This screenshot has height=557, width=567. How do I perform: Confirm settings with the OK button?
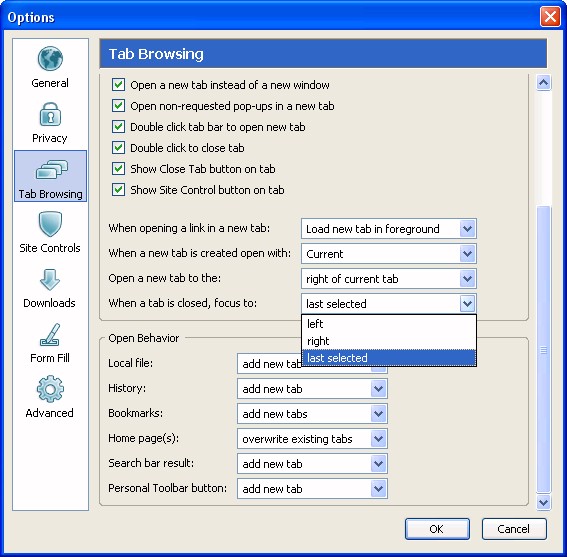click(437, 529)
